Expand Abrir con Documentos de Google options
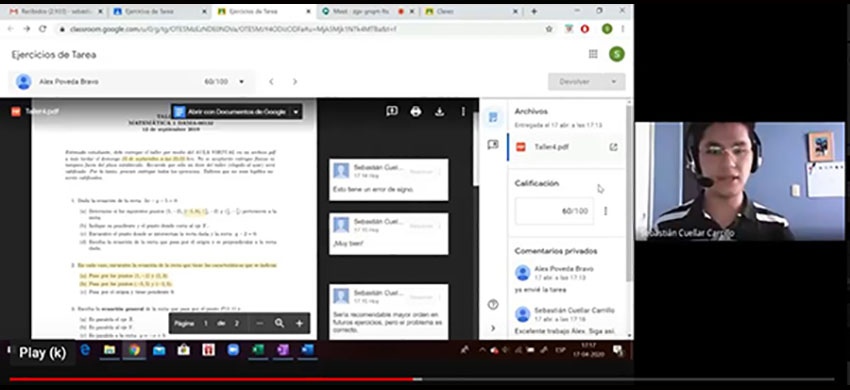This screenshot has height=390, width=850. (296, 112)
